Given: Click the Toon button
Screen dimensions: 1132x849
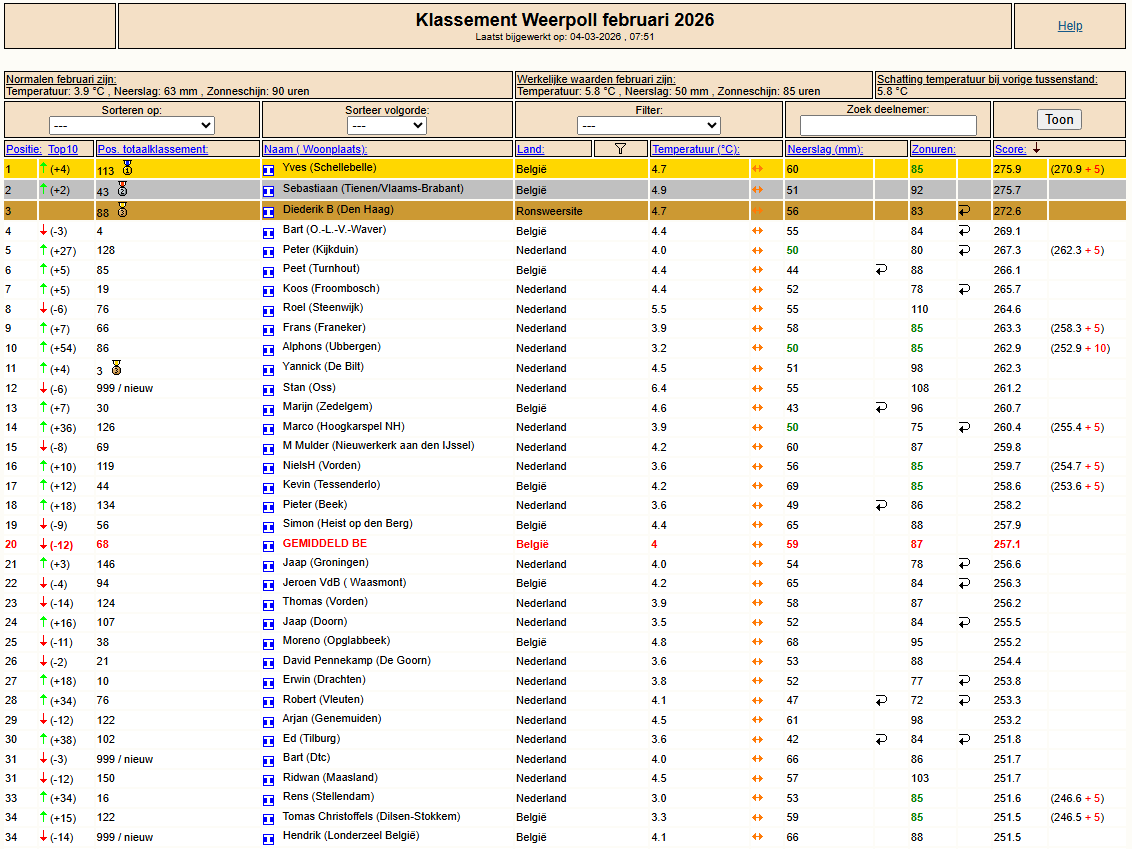Looking at the screenshot, I should [x=1059, y=120].
